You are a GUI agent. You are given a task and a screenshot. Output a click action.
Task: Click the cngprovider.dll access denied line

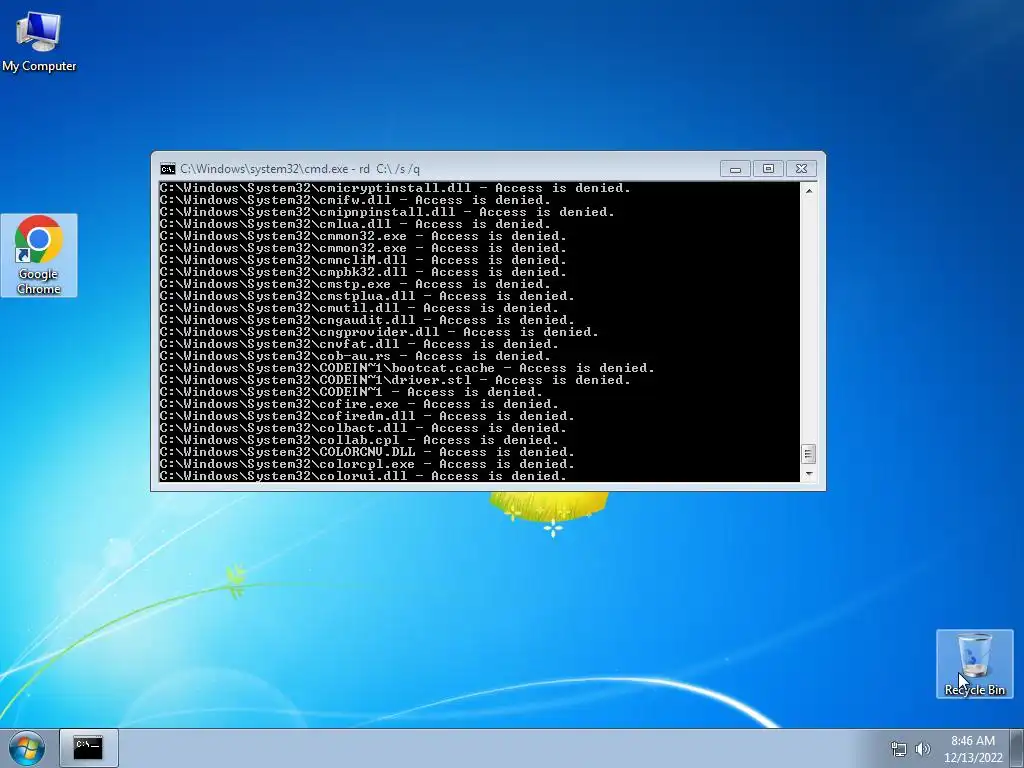coord(379,332)
